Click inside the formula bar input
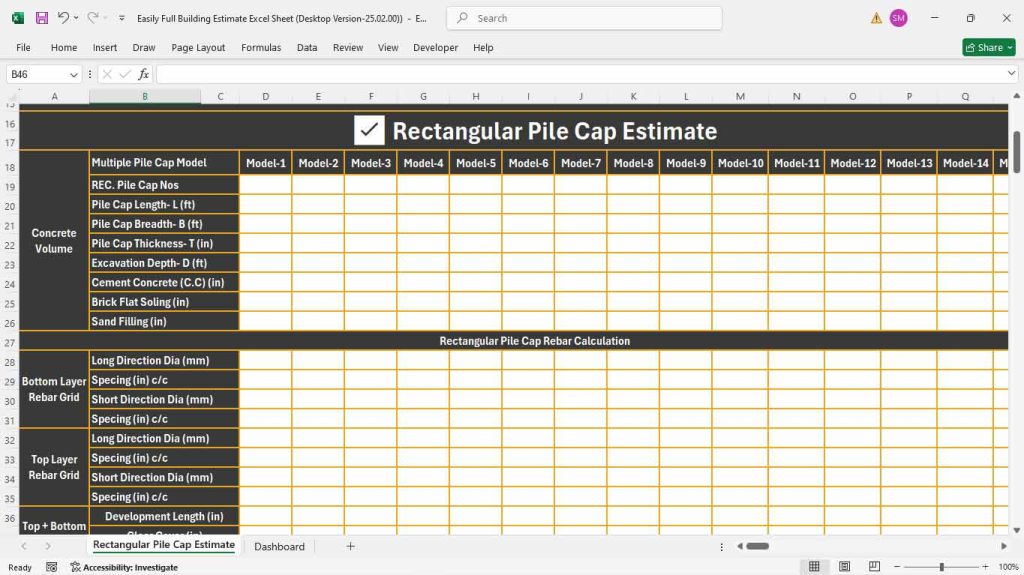 580,74
